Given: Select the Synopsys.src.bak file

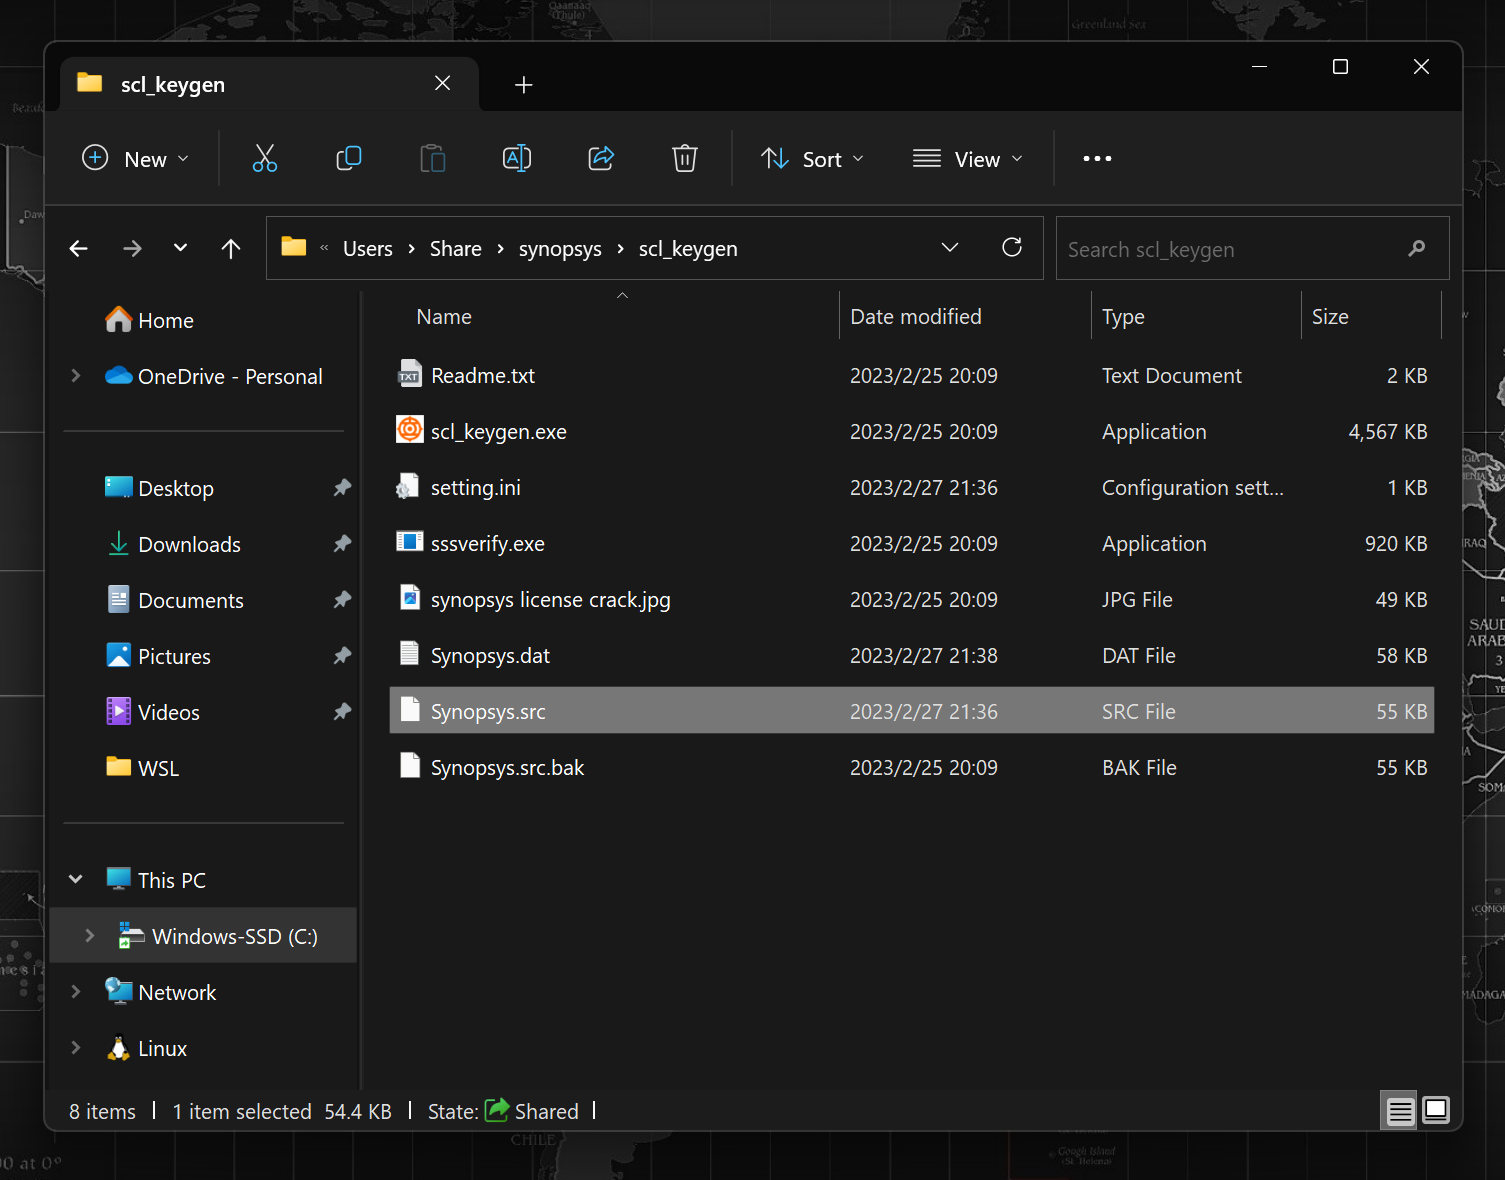Looking at the screenshot, I should point(911,767).
